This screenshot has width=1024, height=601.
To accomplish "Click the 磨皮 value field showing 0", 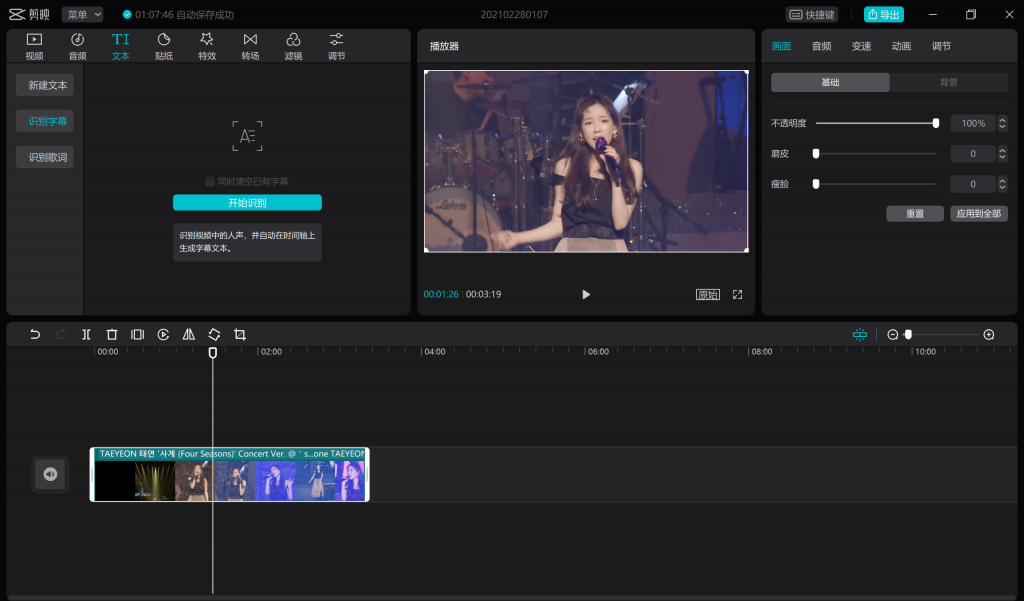I will (x=973, y=154).
